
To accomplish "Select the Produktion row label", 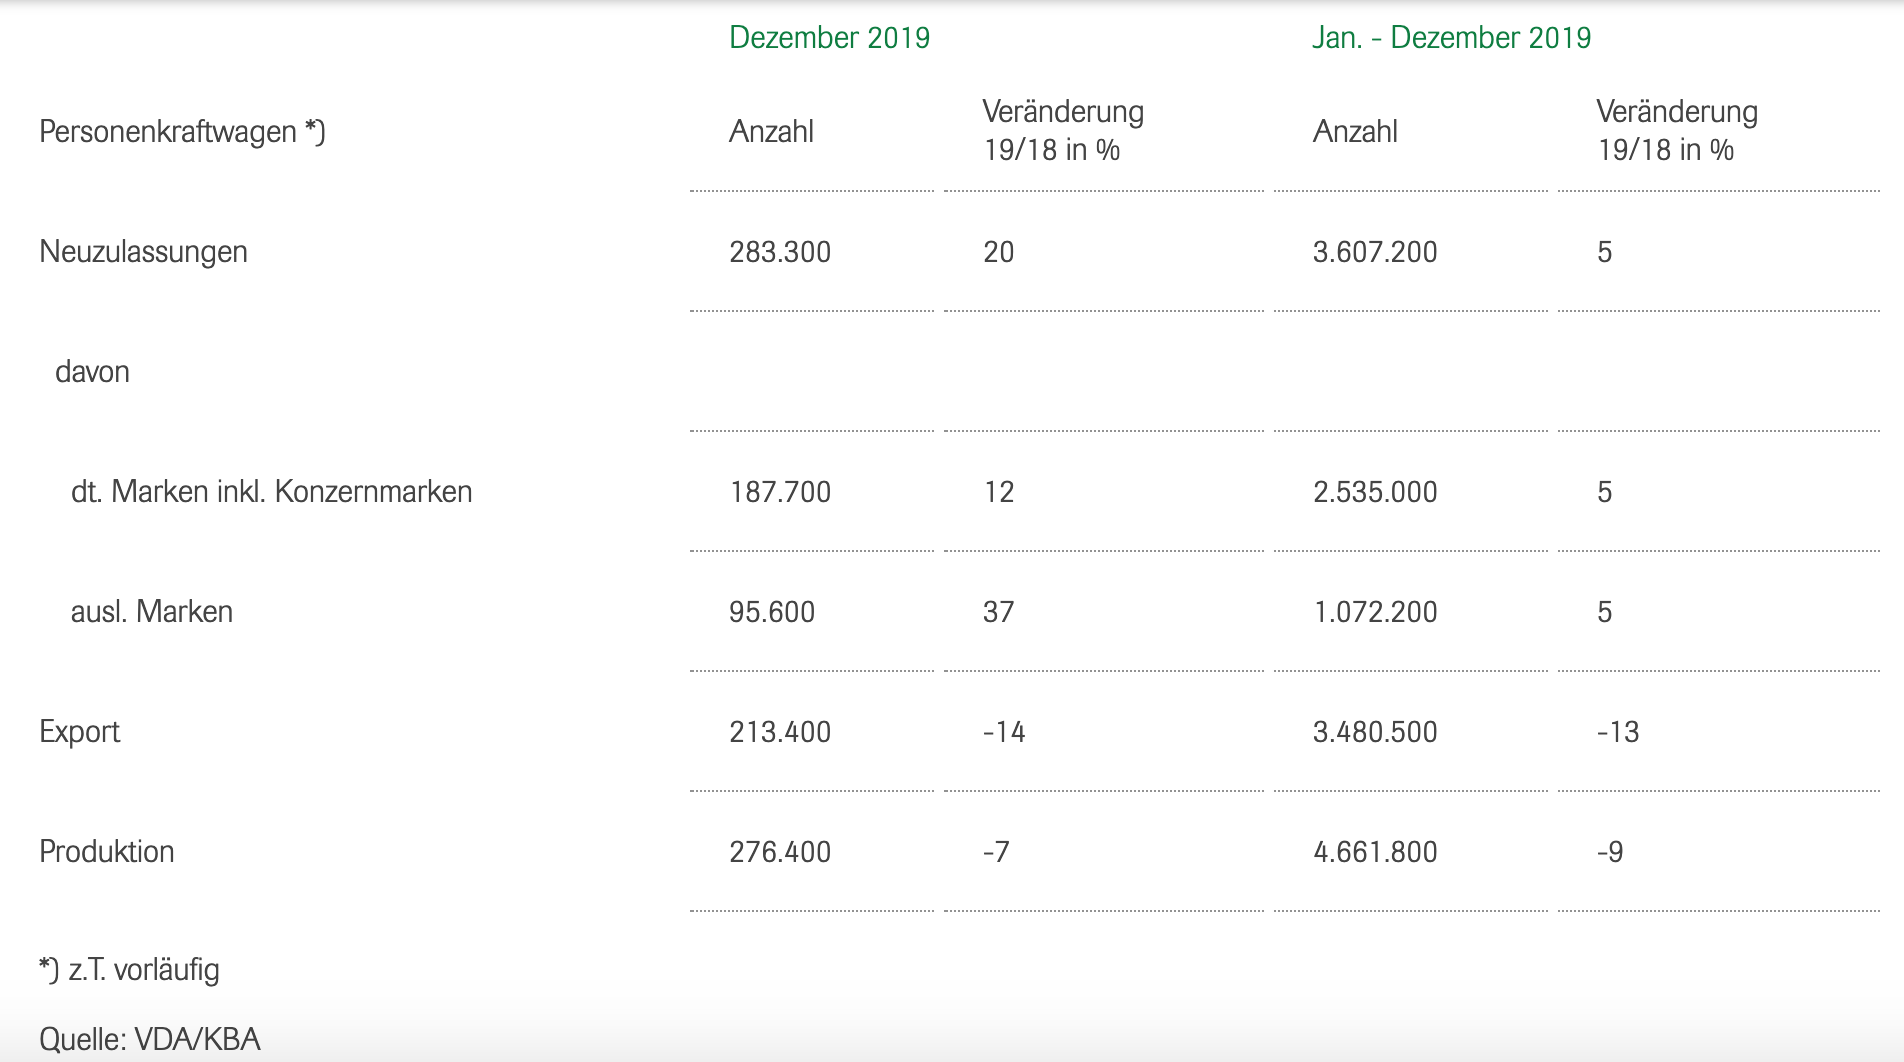I will (106, 852).
